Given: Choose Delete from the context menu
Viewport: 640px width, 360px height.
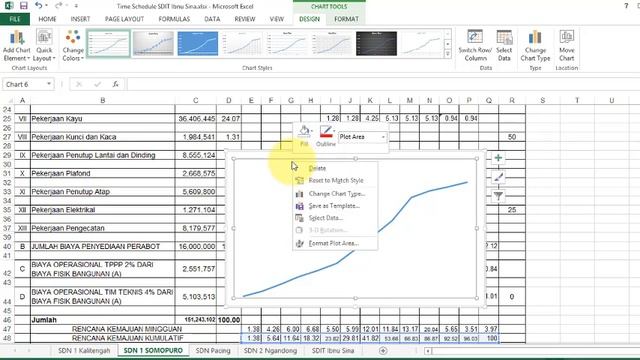Looking at the screenshot, I should click(x=317, y=168).
